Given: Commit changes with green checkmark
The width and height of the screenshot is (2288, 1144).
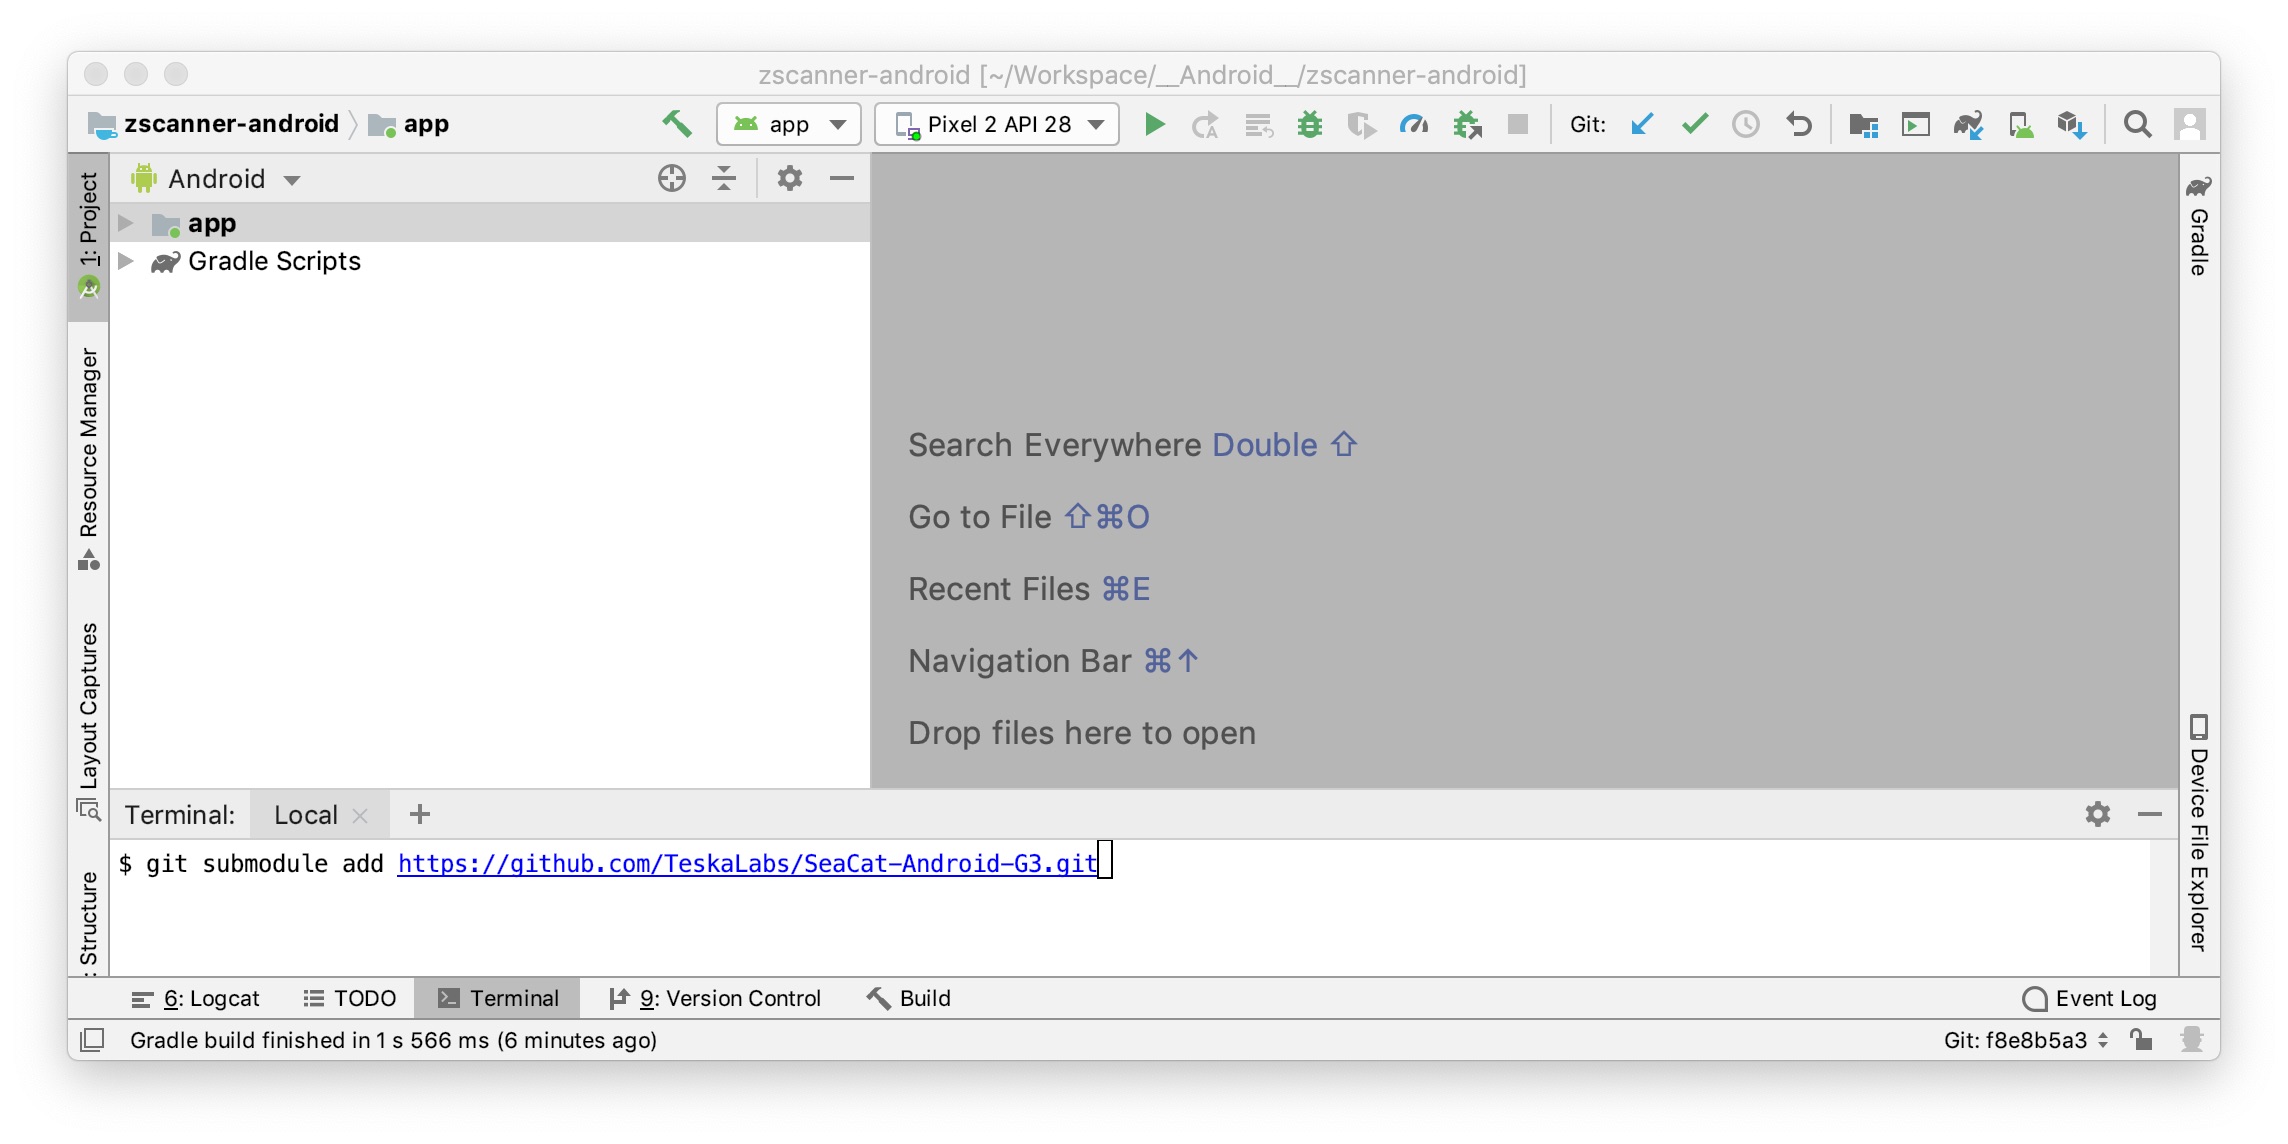Looking at the screenshot, I should click(1694, 124).
